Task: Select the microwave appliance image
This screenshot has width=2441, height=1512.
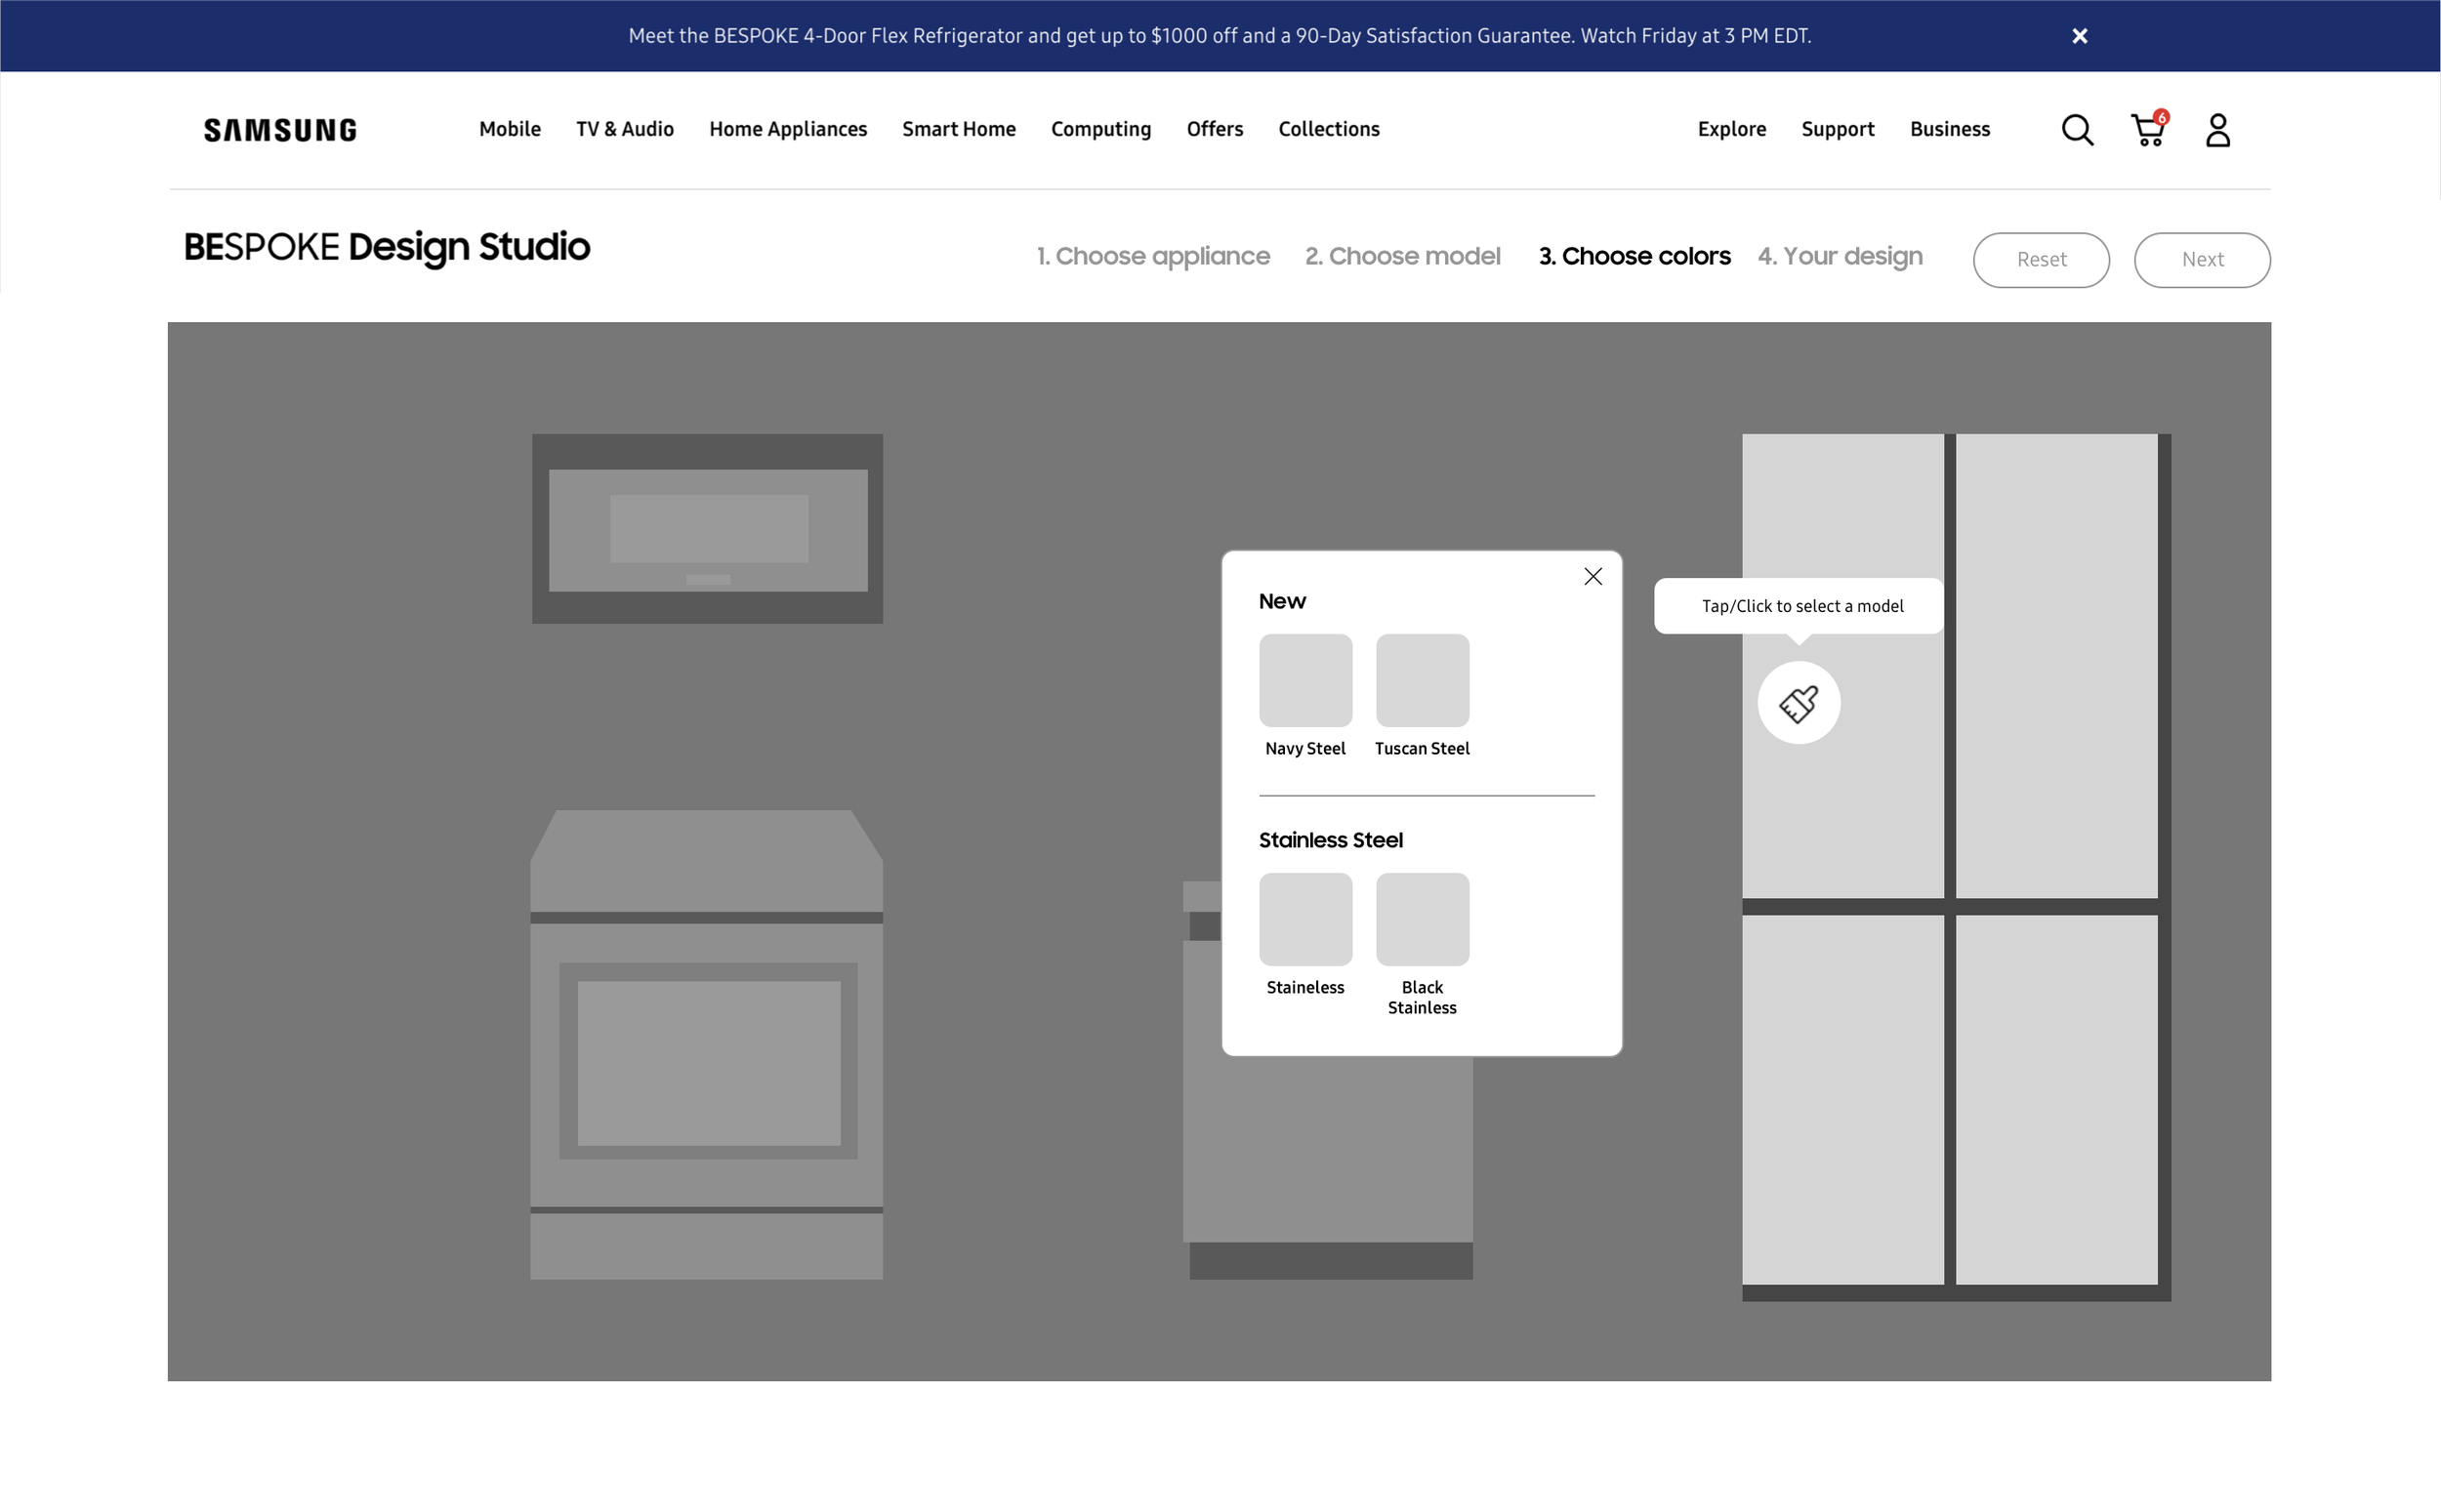Action: pyautogui.click(x=707, y=529)
